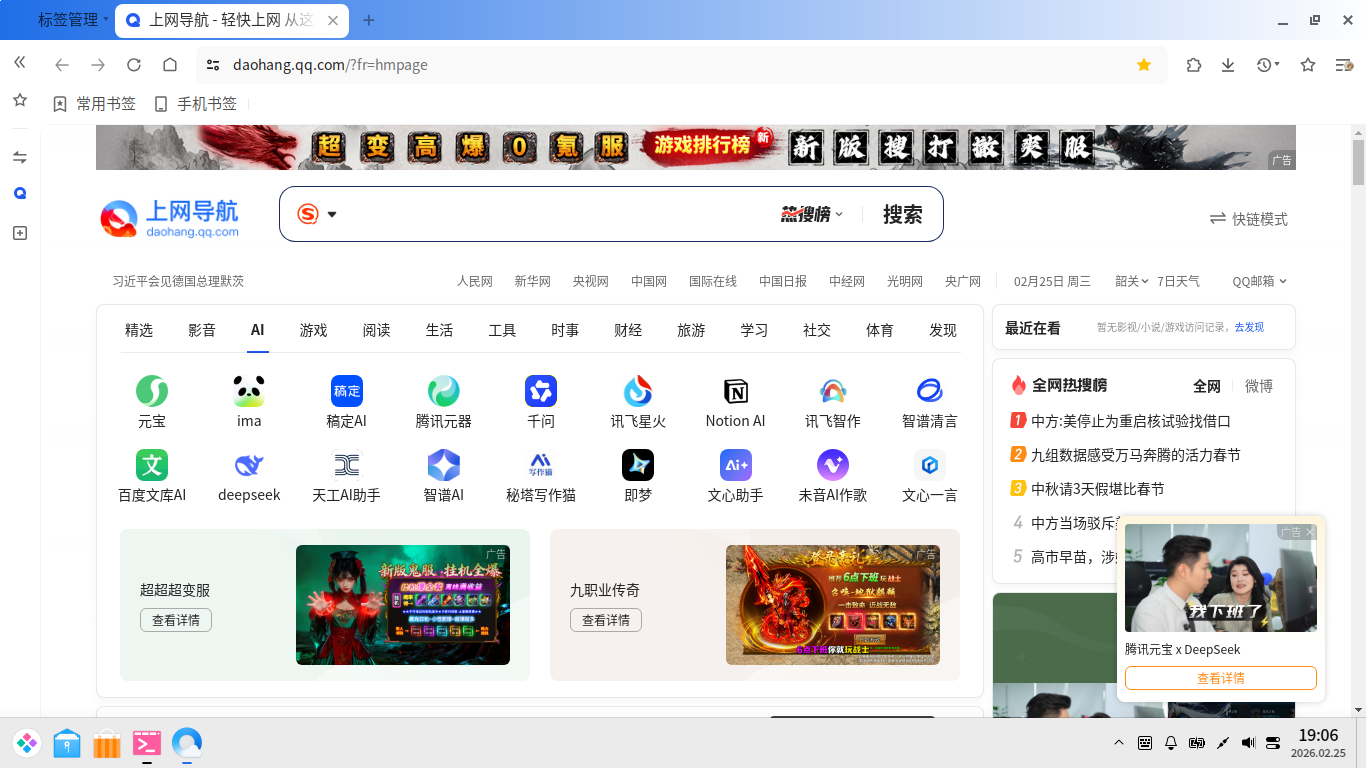This screenshot has width=1366, height=768.
Task: Open the 标签管理 dropdown
Action: 74,20
